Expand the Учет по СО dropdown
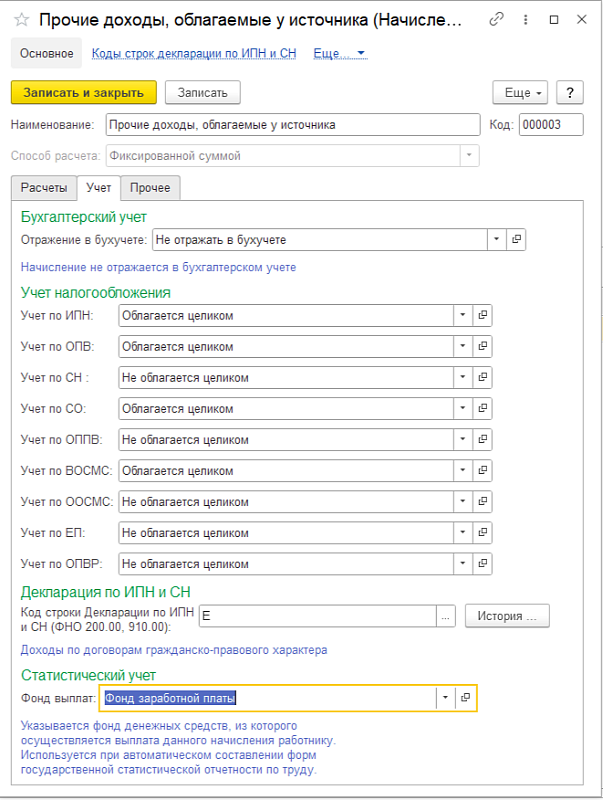The width and height of the screenshot is (603, 800). point(462,409)
